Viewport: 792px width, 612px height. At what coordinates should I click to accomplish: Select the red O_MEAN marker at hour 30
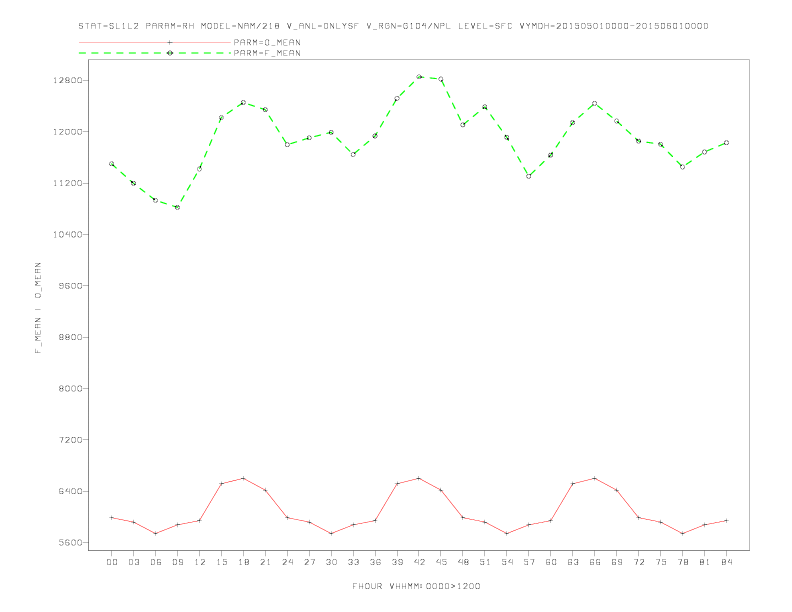pos(331,534)
